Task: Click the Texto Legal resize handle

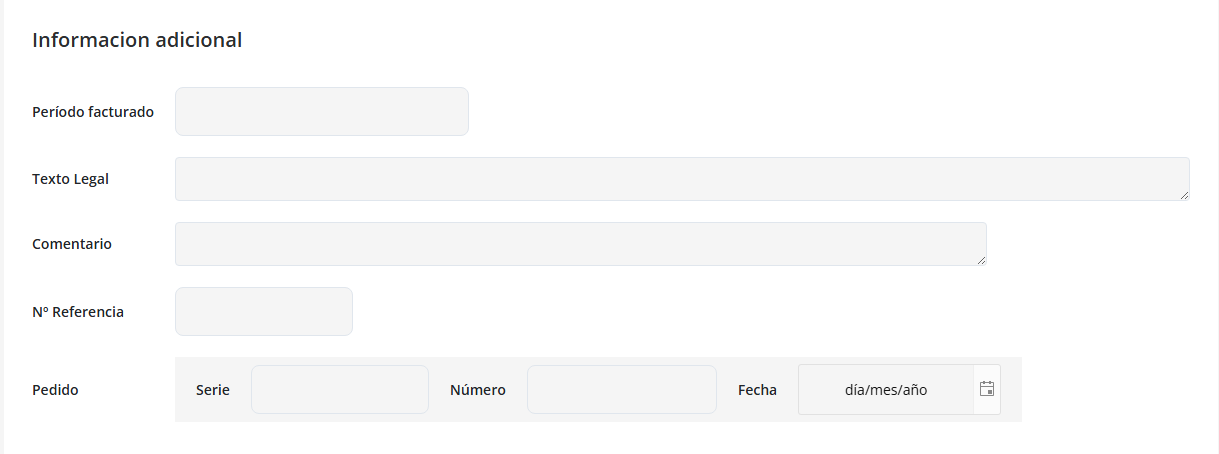Action: pyautogui.click(x=1184, y=195)
